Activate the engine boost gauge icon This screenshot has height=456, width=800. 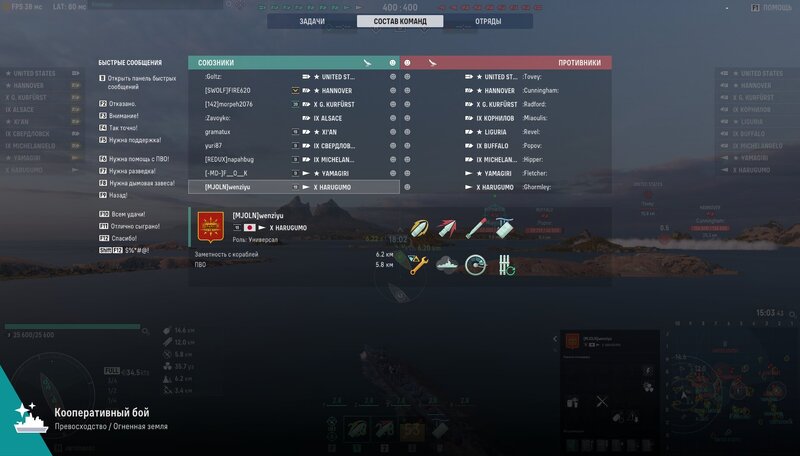click(x=475, y=265)
